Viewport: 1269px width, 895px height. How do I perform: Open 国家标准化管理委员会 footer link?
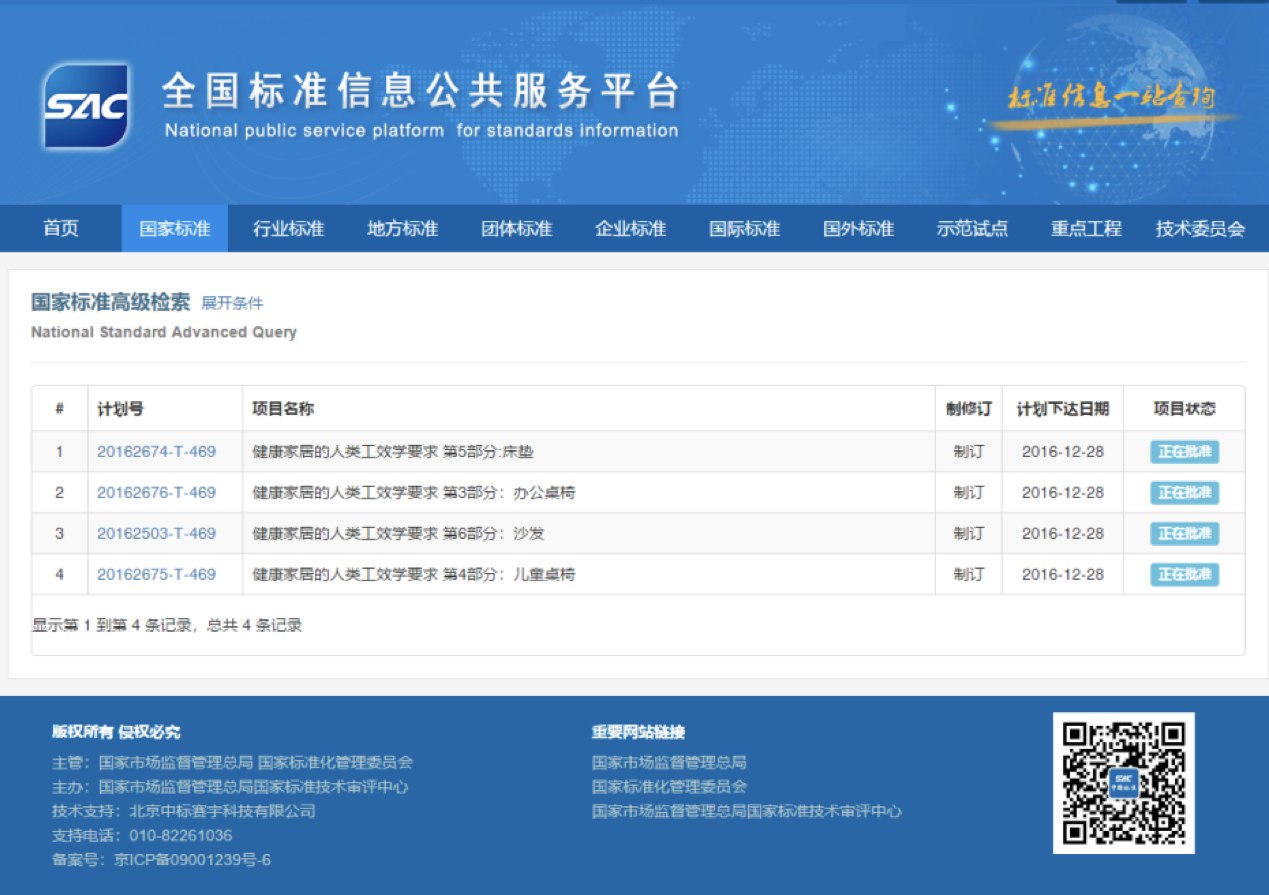click(x=669, y=787)
